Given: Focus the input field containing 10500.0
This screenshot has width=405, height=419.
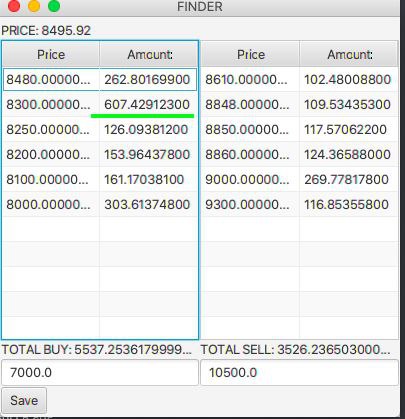Looking at the screenshot, I should coord(299,372).
